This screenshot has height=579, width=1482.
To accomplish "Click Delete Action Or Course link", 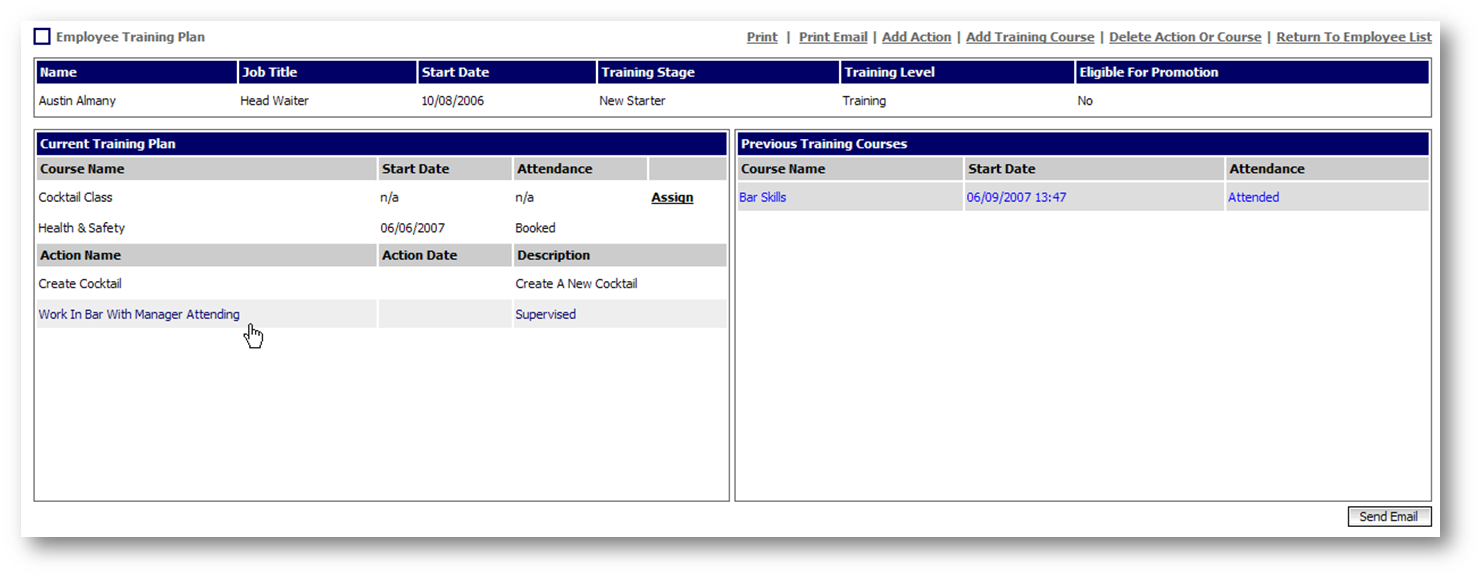I will [1184, 37].
